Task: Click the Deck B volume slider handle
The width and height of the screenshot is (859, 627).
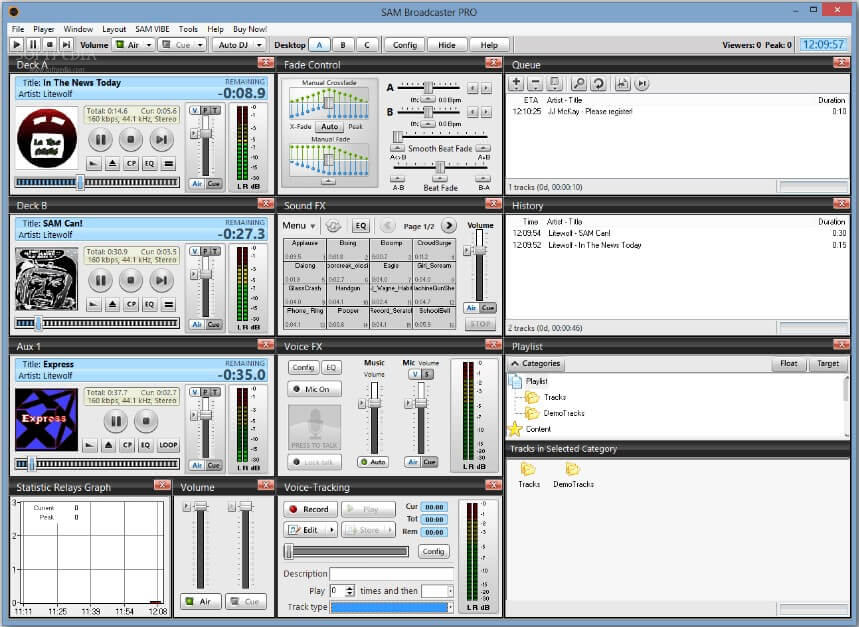Action: click(205, 274)
